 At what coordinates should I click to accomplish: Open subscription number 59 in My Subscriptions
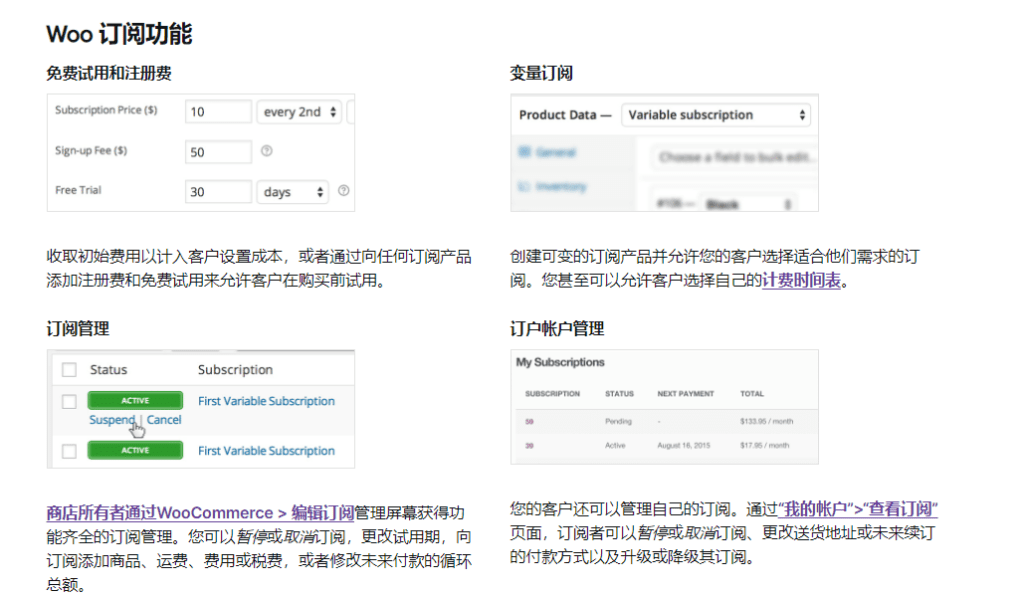click(x=530, y=422)
